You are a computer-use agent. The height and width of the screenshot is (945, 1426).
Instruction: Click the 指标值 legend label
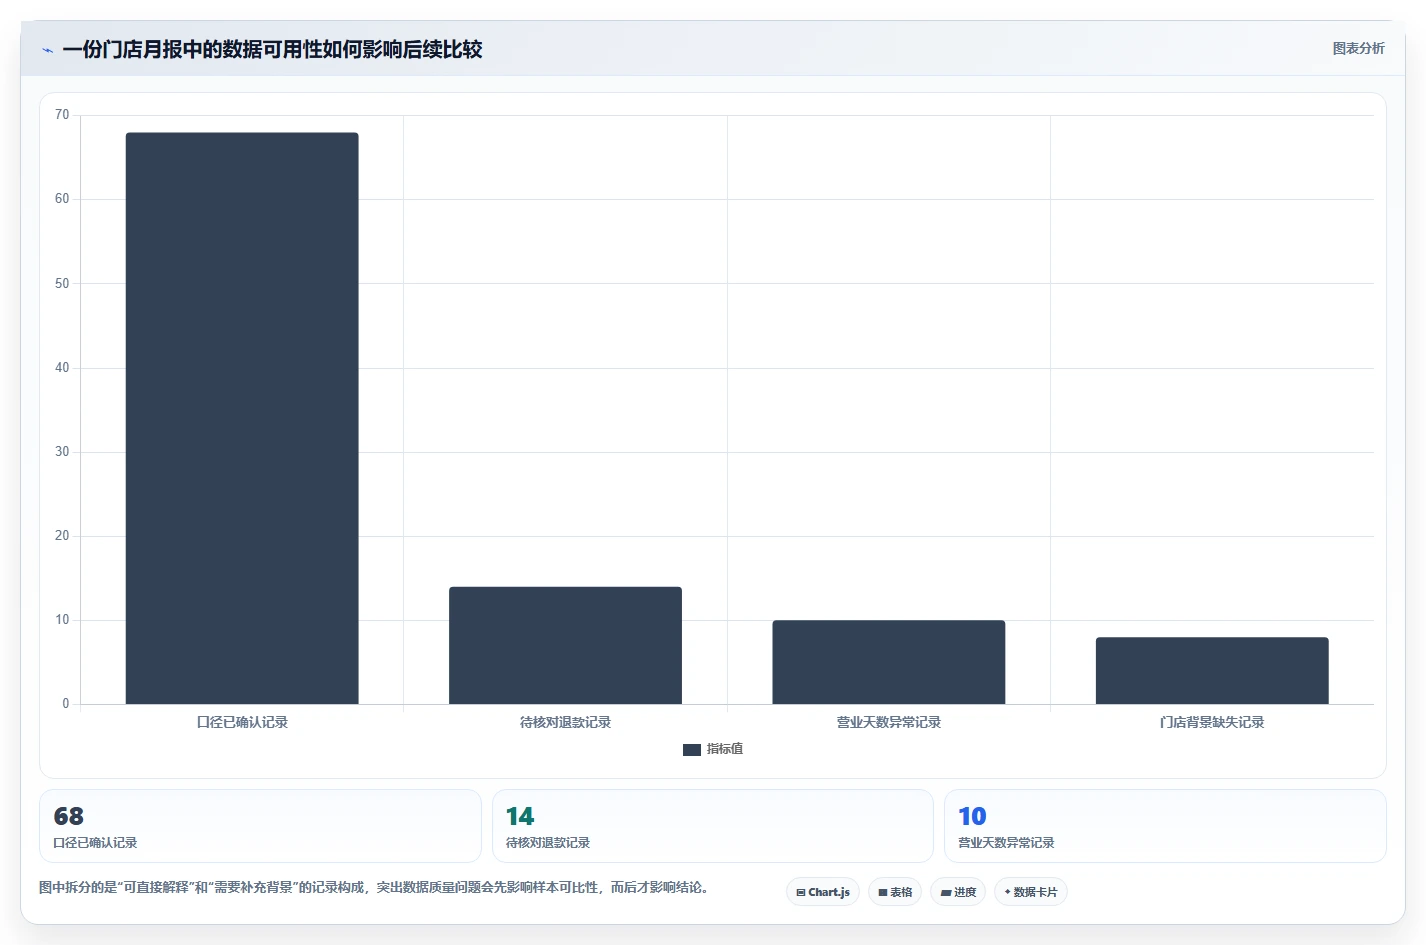click(724, 749)
